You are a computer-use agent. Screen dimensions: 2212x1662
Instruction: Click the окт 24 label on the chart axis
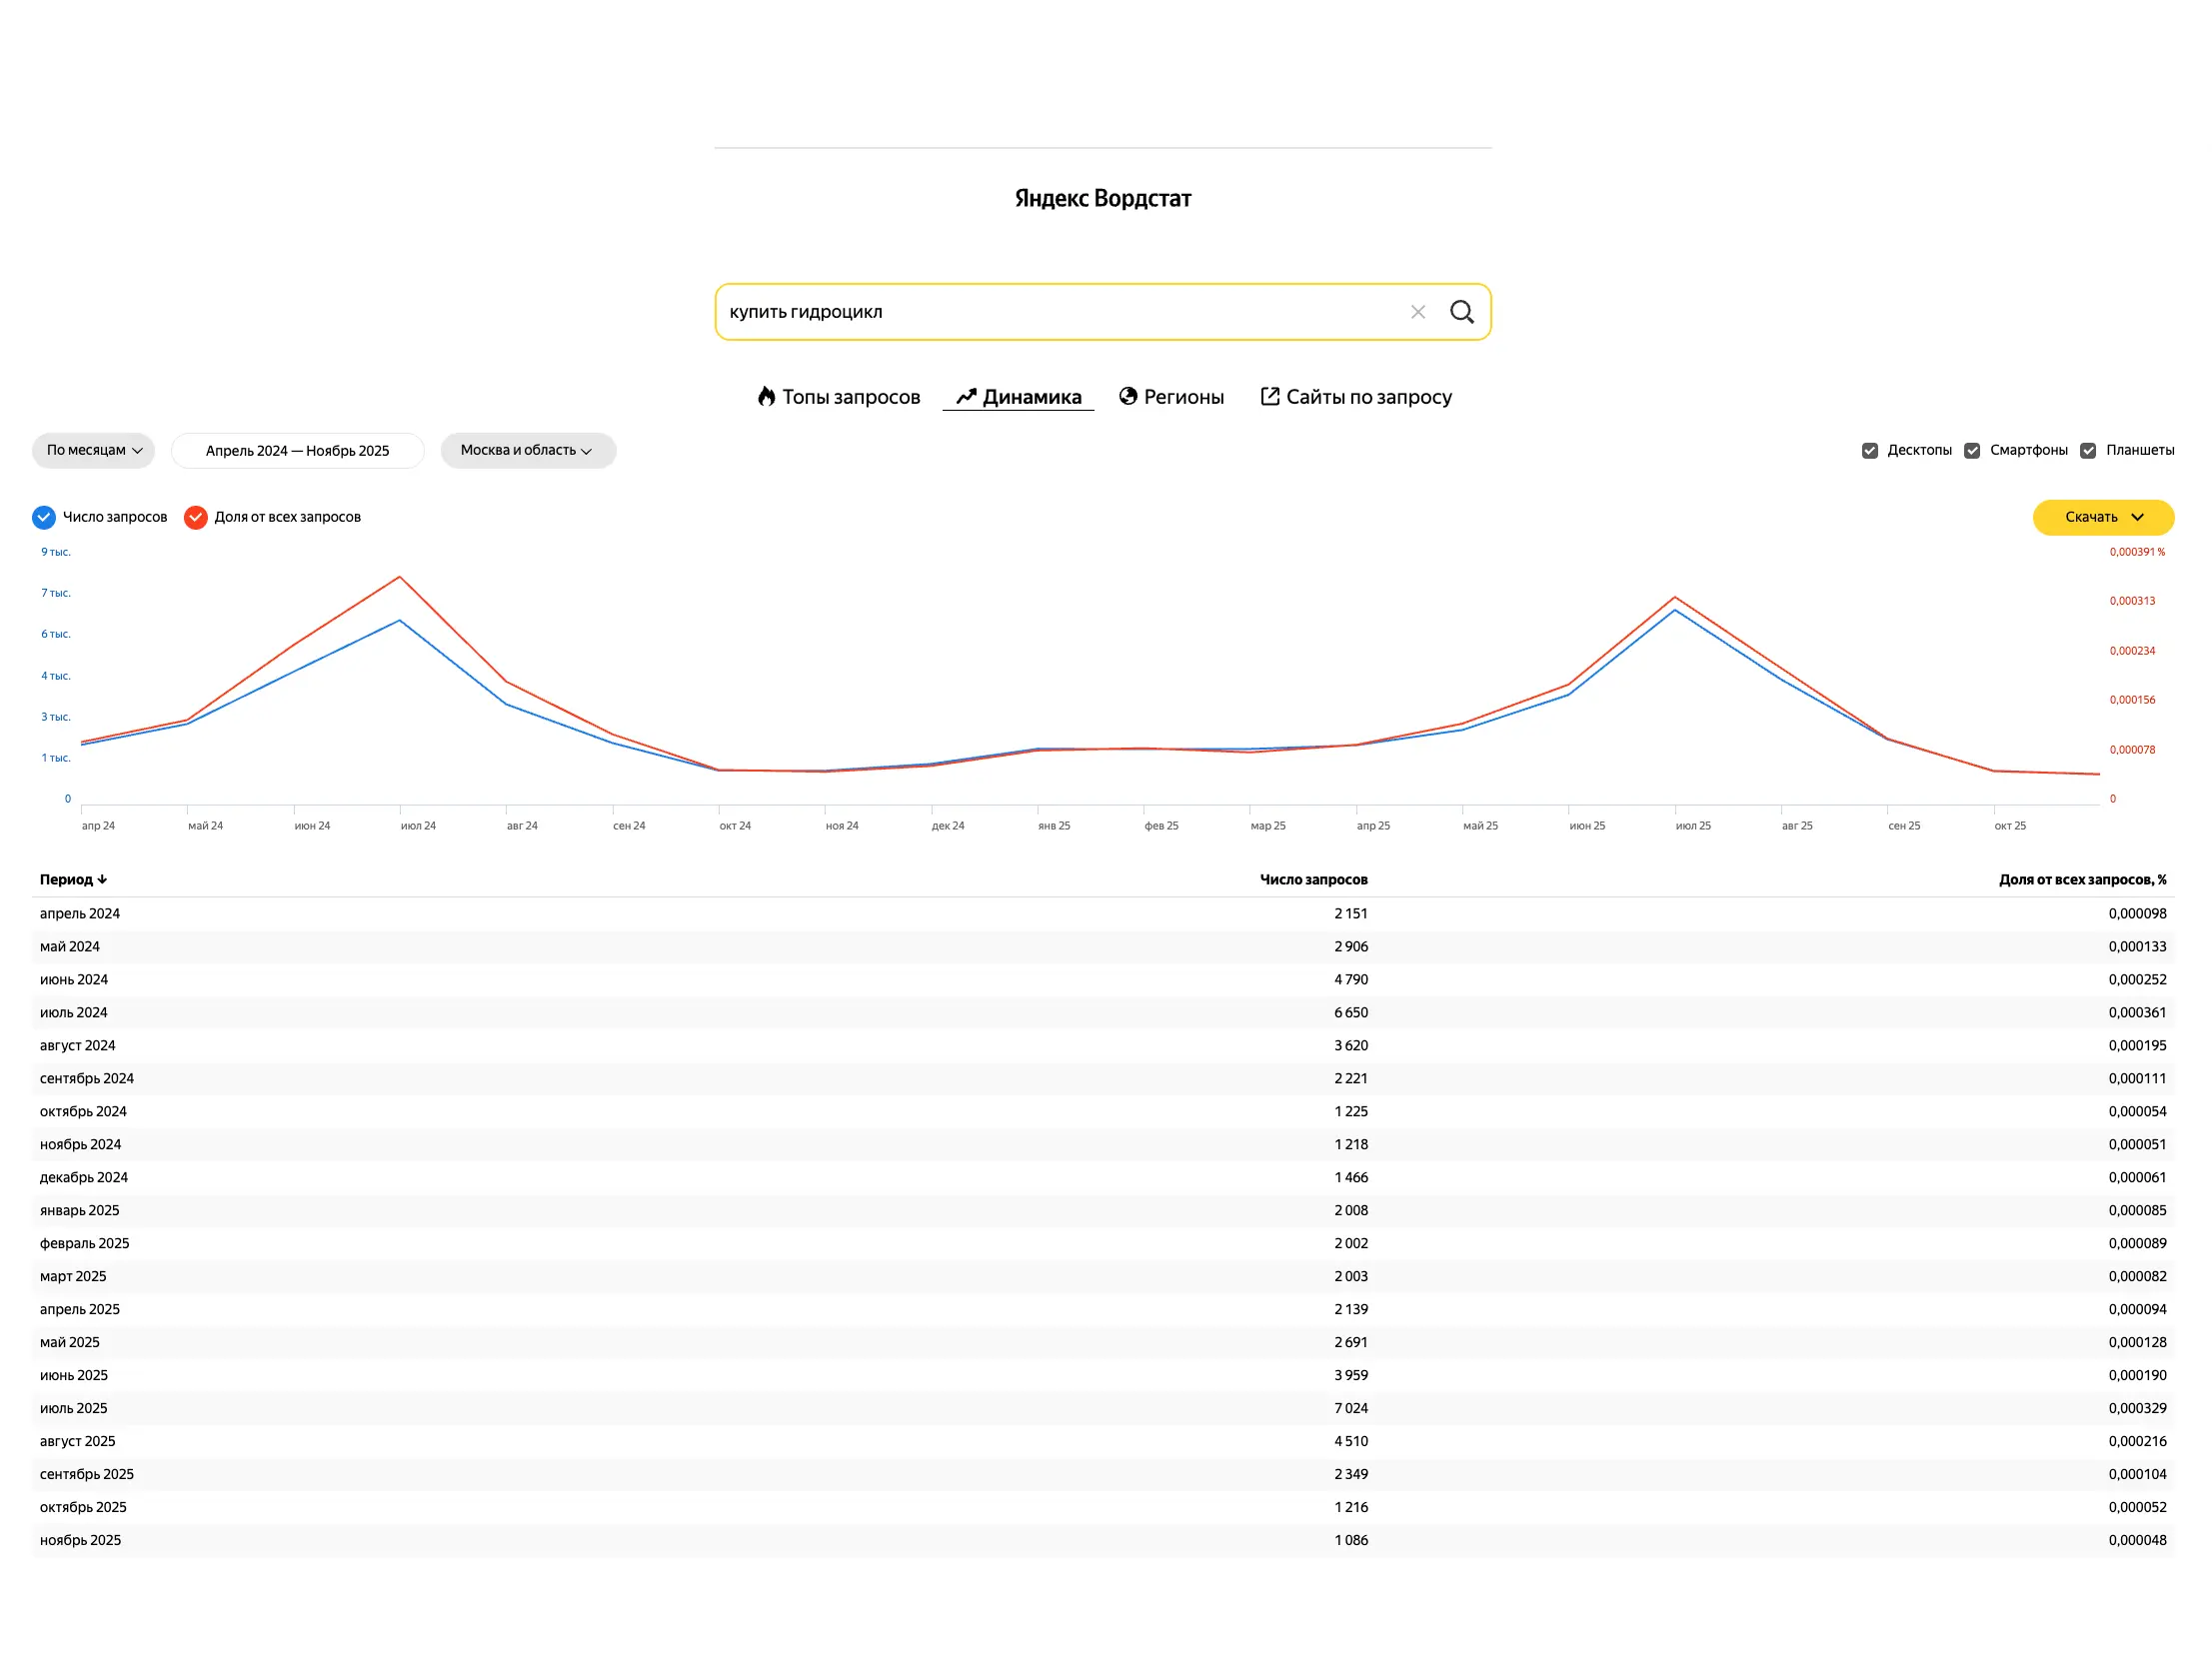click(x=735, y=826)
